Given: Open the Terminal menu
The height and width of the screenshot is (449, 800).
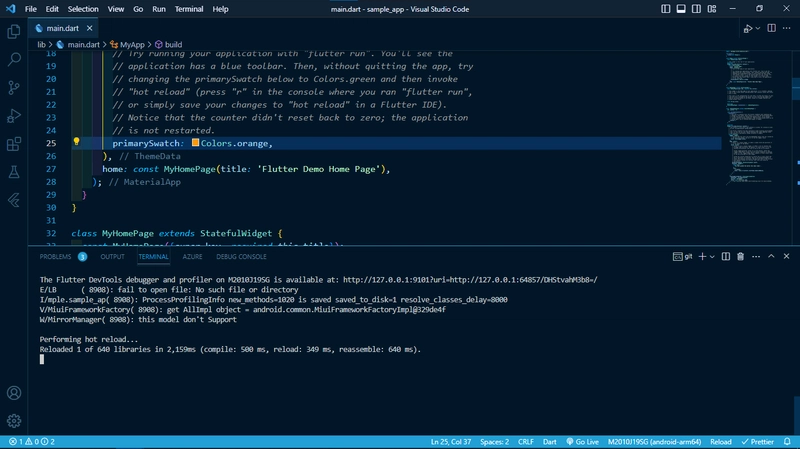Looking at the screenshot, I should pyautogui.click(x=187, y=9).
